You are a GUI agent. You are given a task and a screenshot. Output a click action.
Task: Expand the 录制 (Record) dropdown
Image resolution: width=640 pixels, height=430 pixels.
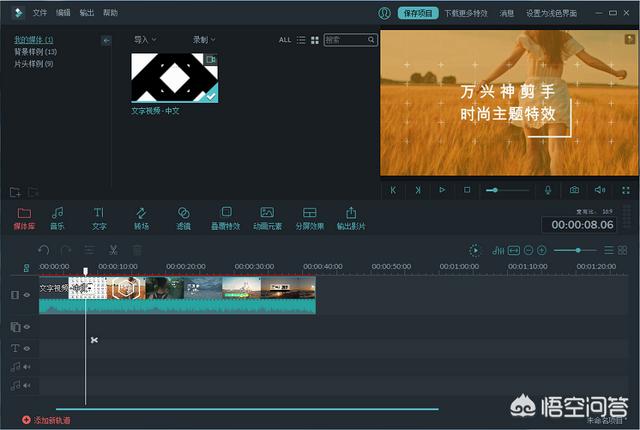coord(203,40)
